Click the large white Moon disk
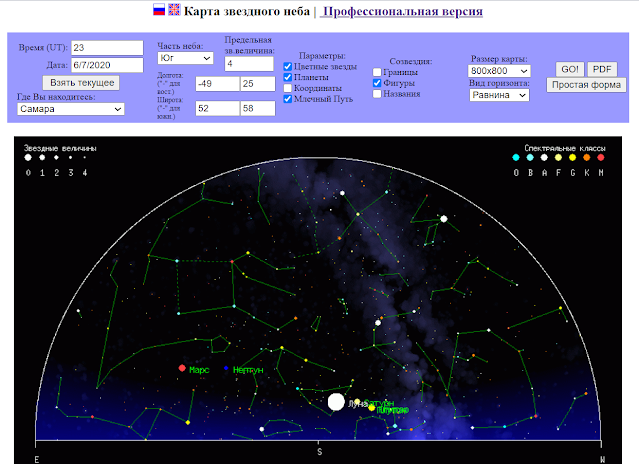The width and height of the screenshot is (639, 464). pyautogui.click(x=336, y=402)
